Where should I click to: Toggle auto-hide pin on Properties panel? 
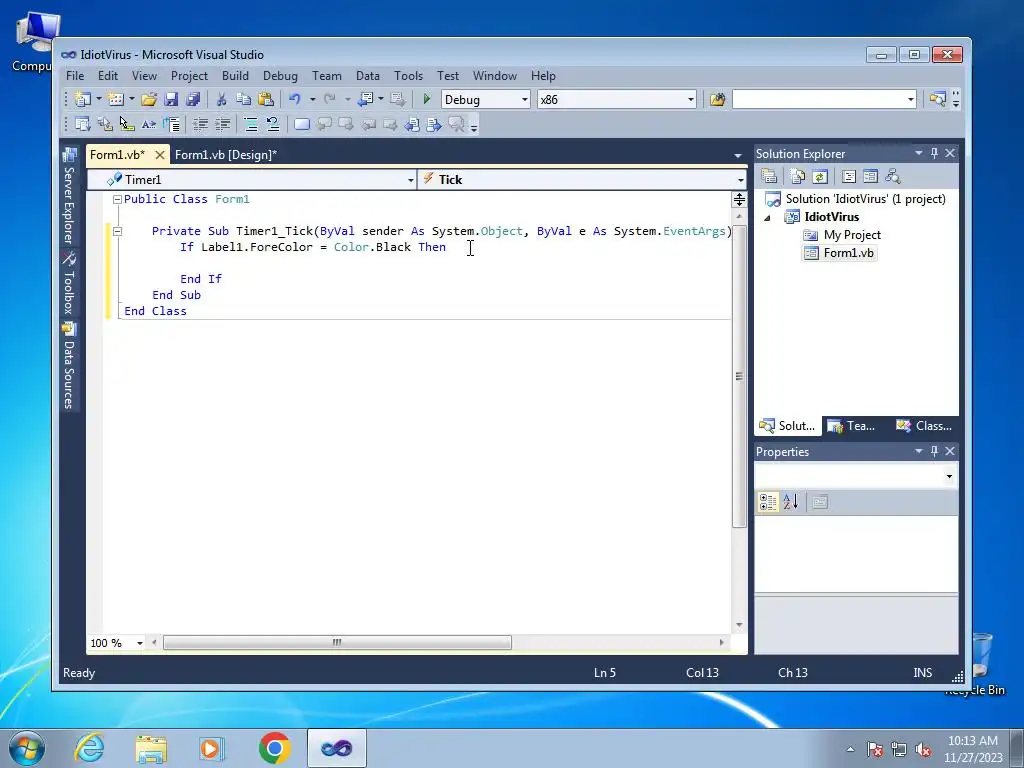pos(935,451)
